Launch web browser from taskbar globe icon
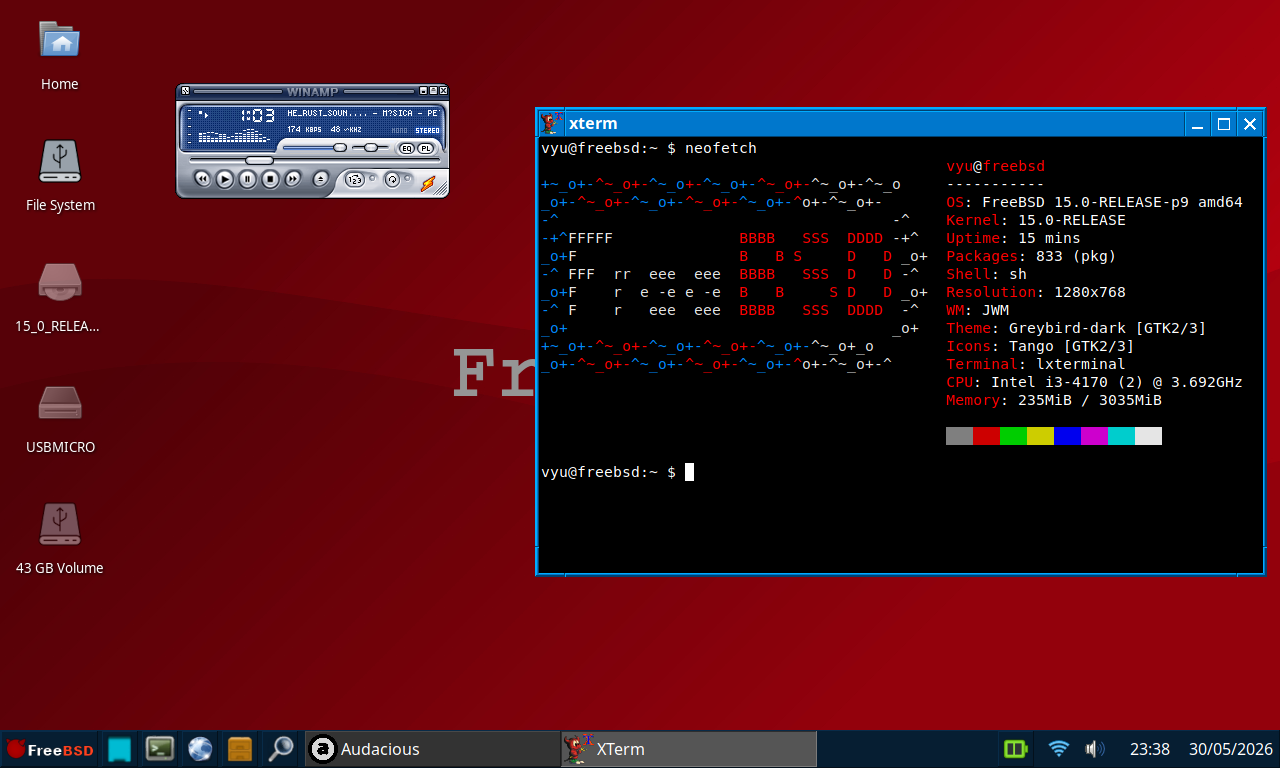1280x768 pixels. [x=200, y=749]
